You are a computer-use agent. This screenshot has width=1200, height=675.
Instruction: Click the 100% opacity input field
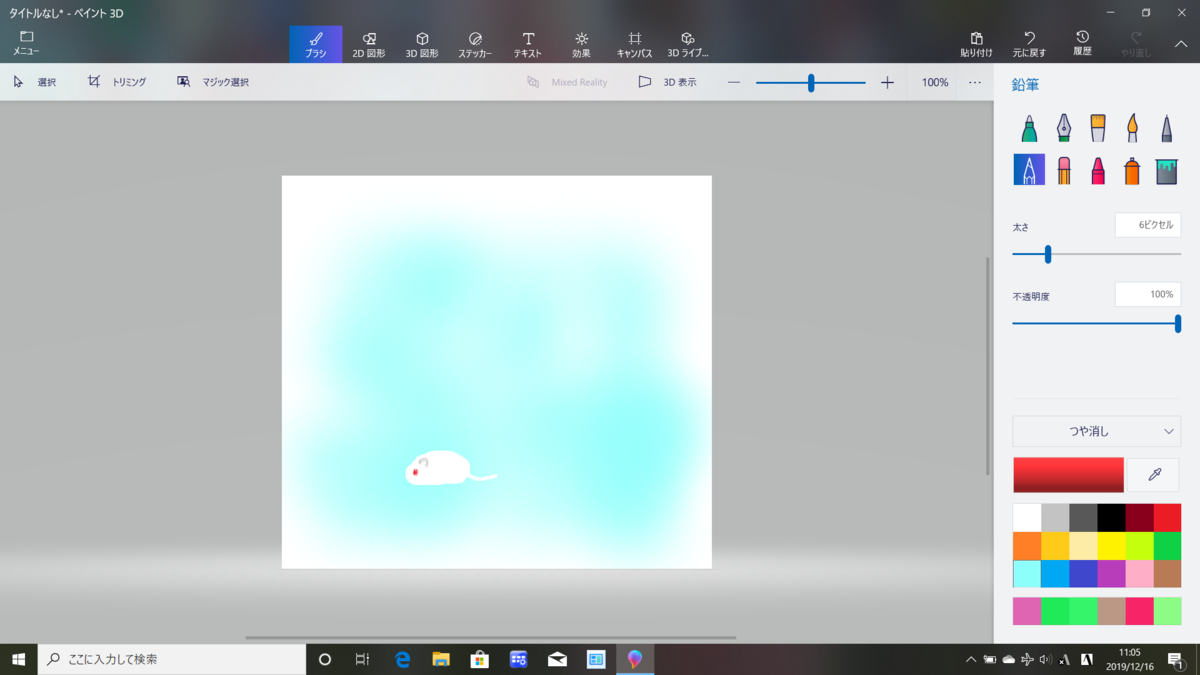click(x=1148, y=294)
